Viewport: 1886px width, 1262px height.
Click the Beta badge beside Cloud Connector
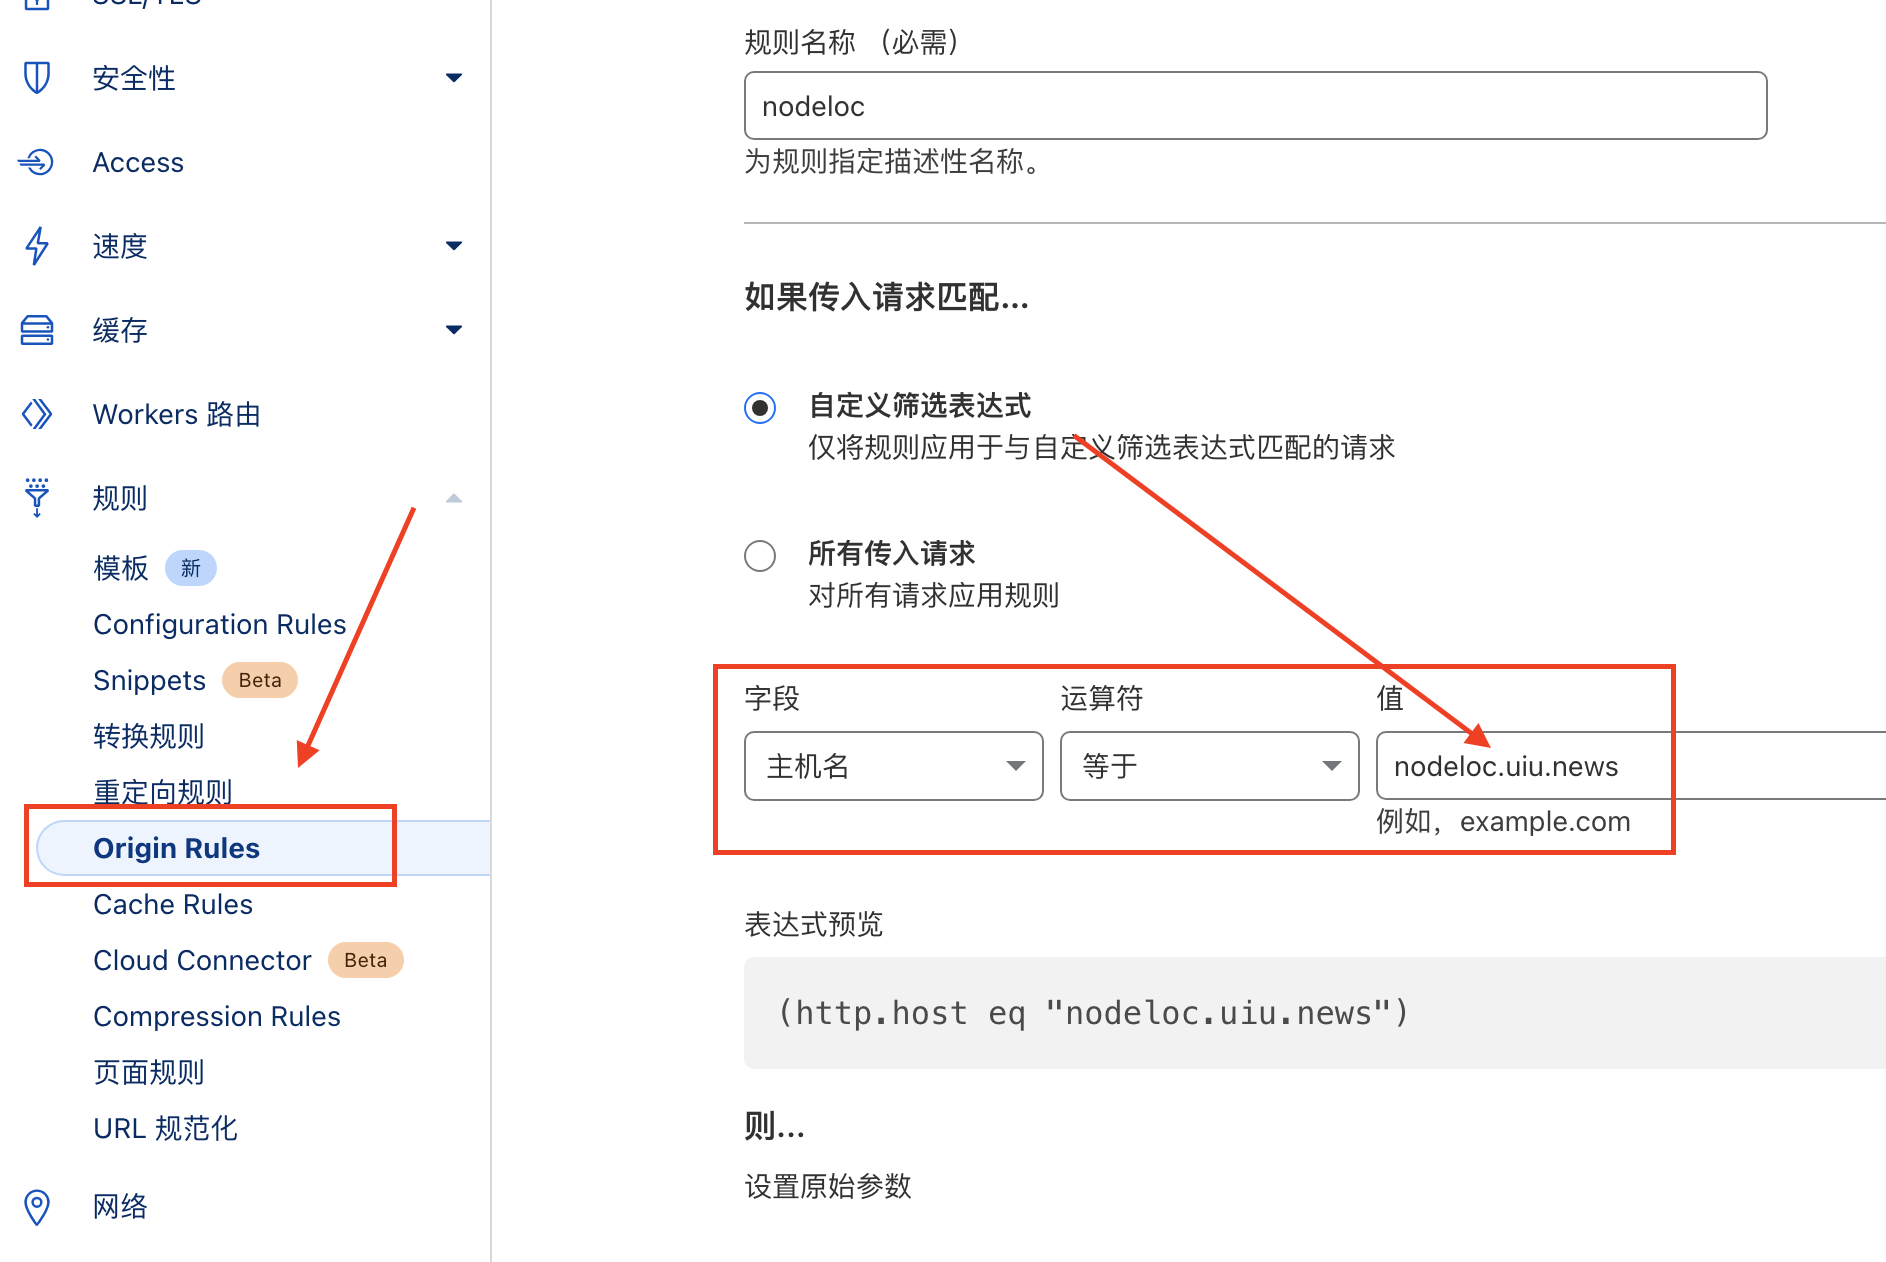(x=366, y=960)
